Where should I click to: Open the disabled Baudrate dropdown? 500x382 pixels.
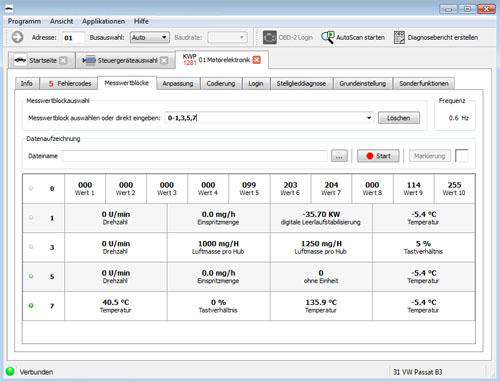point(227,37)
